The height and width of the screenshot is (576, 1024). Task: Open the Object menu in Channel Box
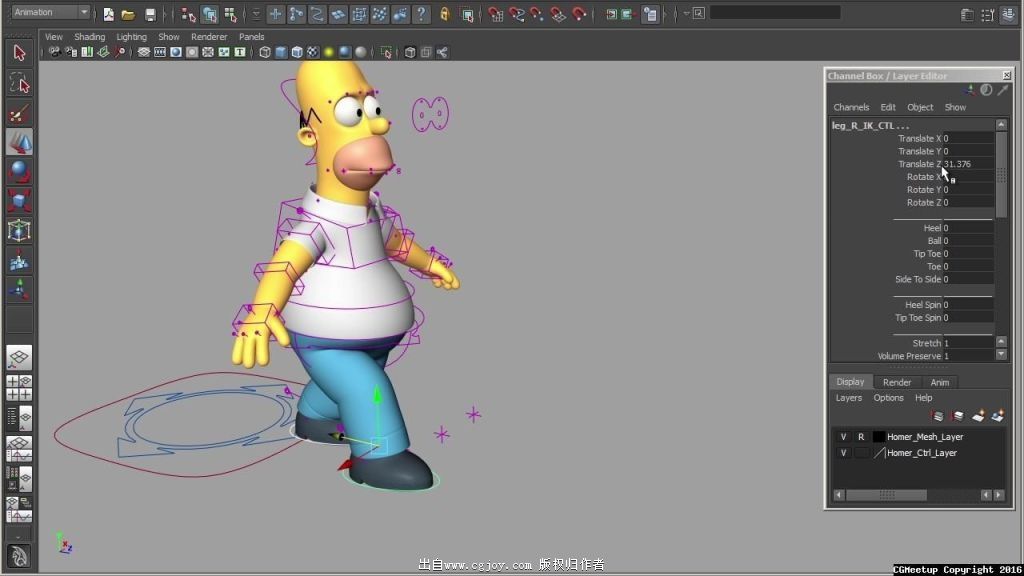[x=920, y=107]
